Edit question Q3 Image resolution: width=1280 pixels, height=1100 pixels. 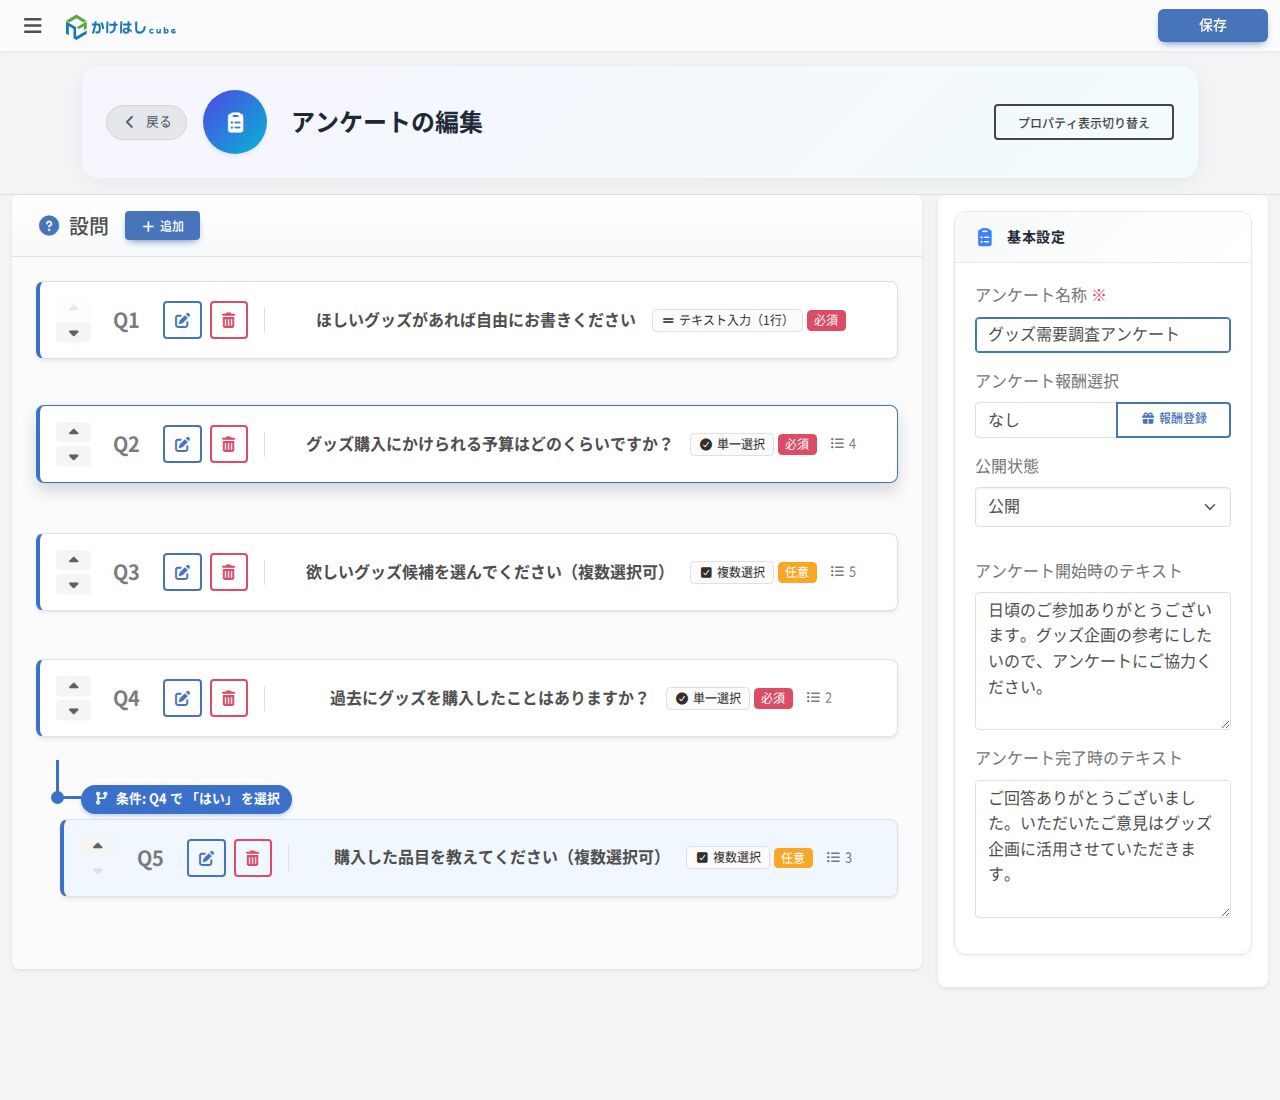pyautogui.click(x=182, y=572)
